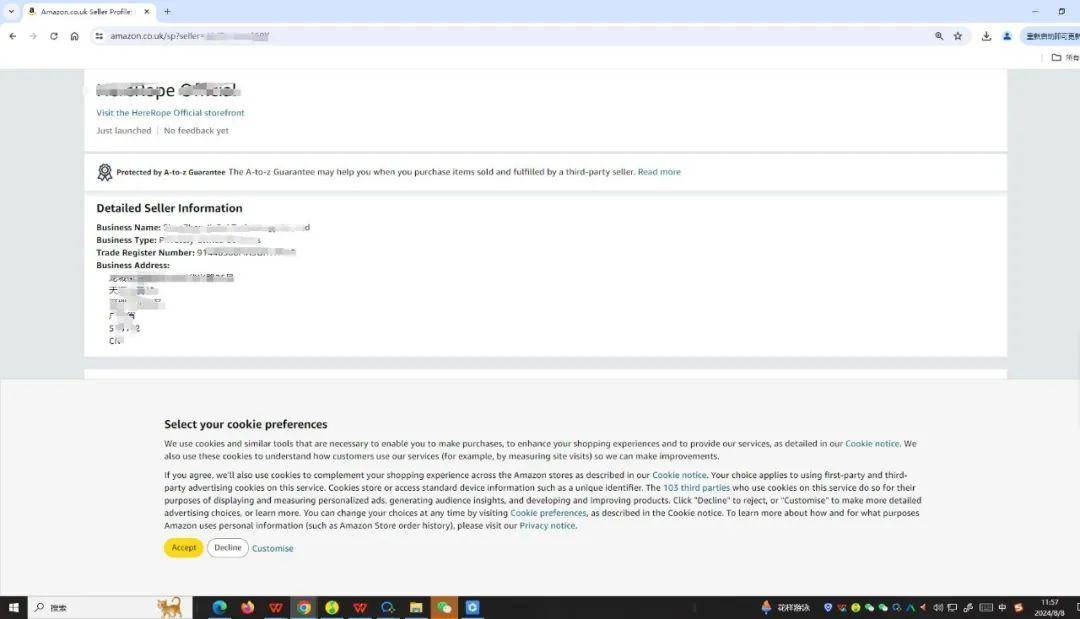The height and width of the screenshot is (619, 1080).
Task: View site information beside the URL
Action: [x=99, y=36]
